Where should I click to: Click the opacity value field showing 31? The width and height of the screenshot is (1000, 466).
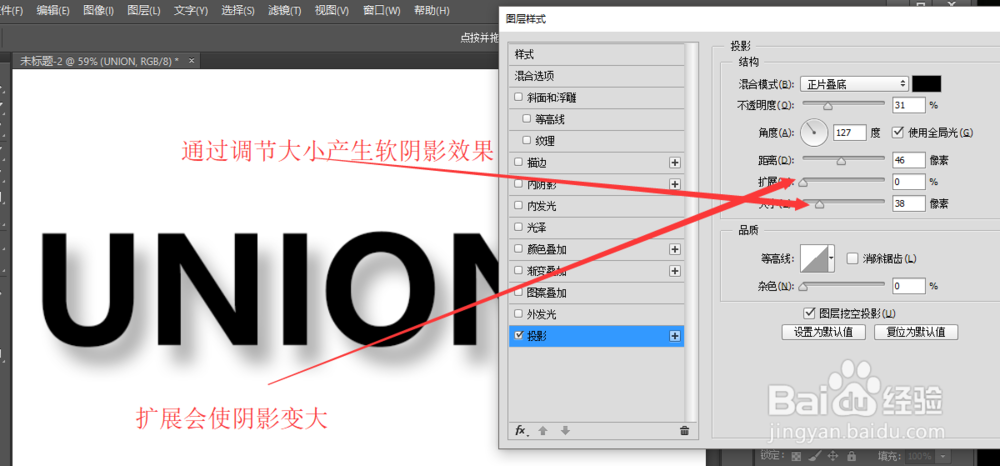pyautogui.click(x=909, y=105)
